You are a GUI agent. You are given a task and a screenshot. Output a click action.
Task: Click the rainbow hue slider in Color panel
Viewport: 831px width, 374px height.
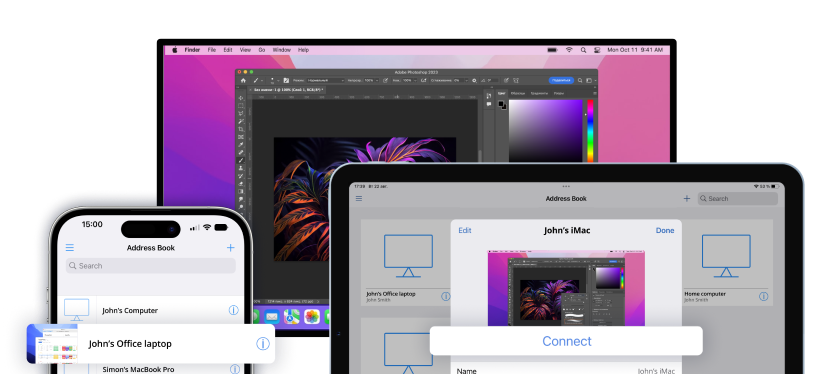pos(590,131)
